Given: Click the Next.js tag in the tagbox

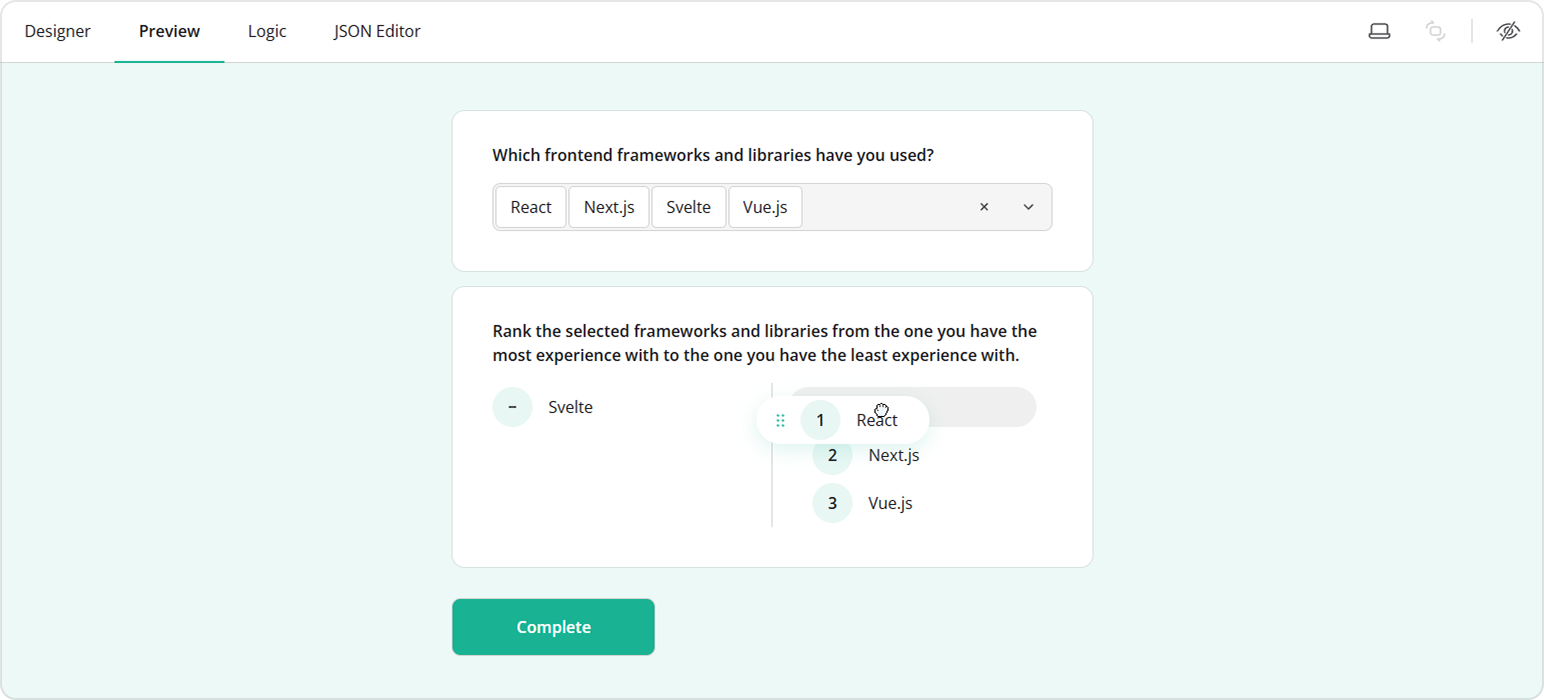Looking at the screenshot, I should coord(609,207).
